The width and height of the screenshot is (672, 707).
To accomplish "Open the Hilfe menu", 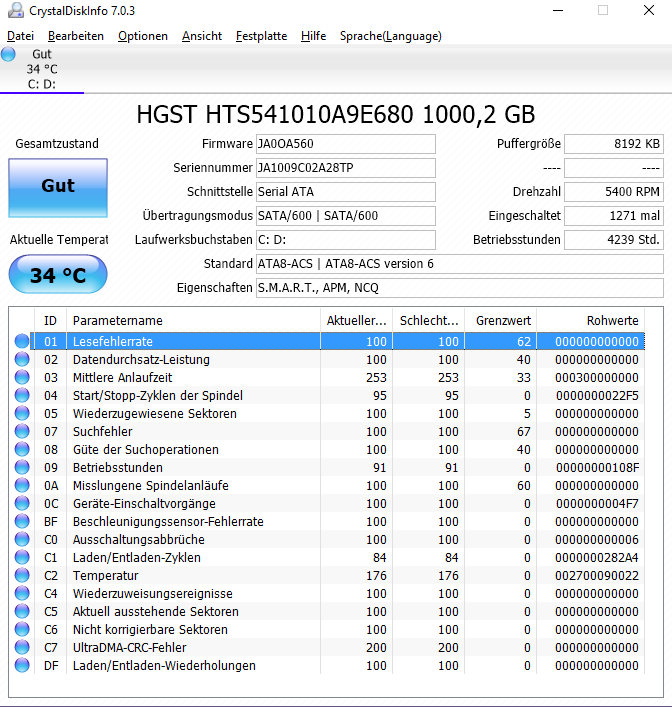I will coord(313,36).
